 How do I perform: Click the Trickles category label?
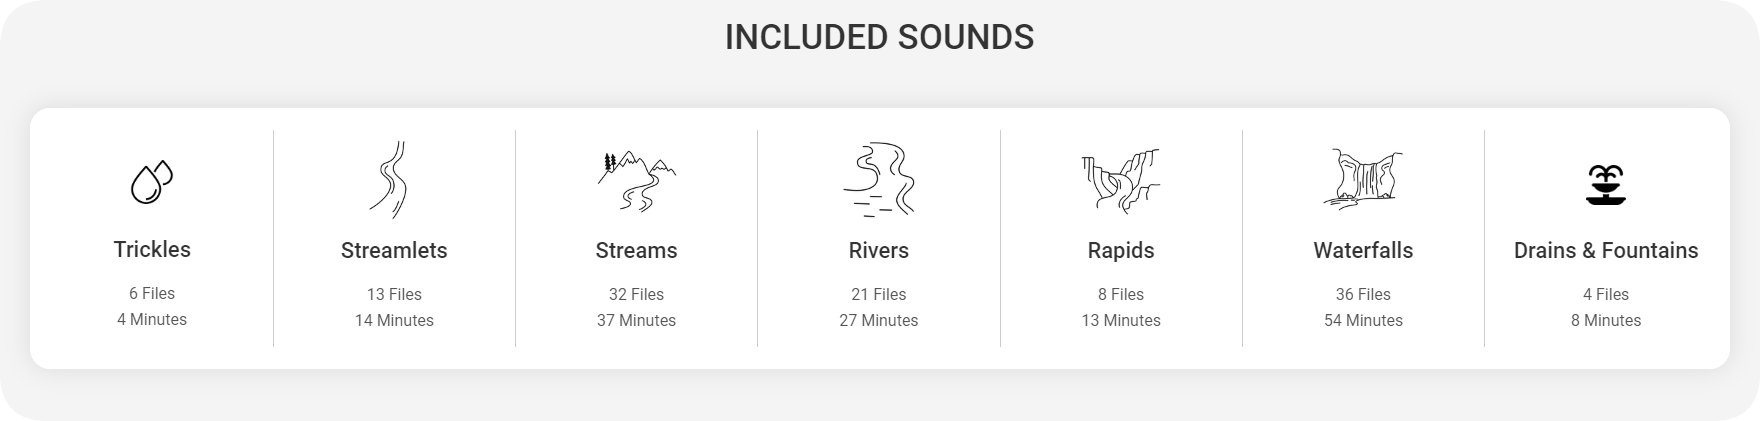click(152, 249)
